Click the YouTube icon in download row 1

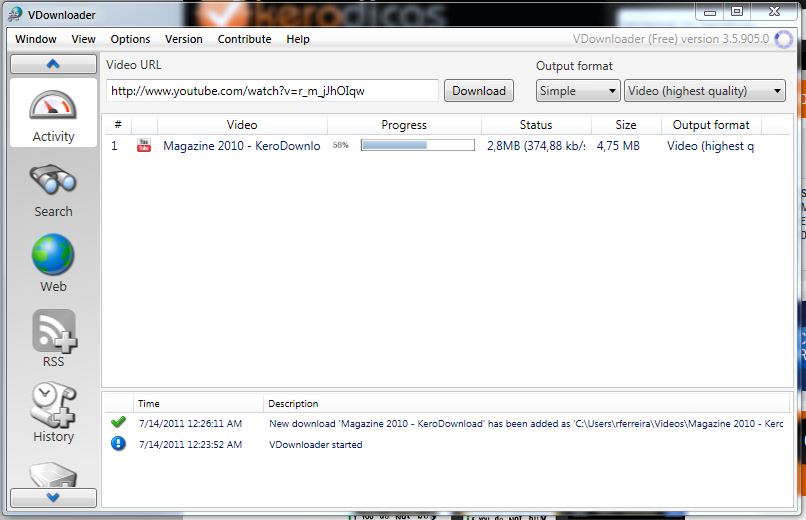coord(144,145)
